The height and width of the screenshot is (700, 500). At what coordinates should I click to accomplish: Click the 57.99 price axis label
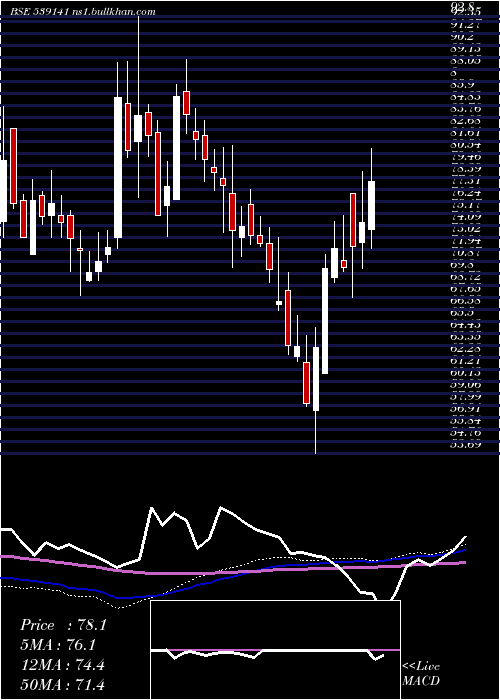click(465, 397)
